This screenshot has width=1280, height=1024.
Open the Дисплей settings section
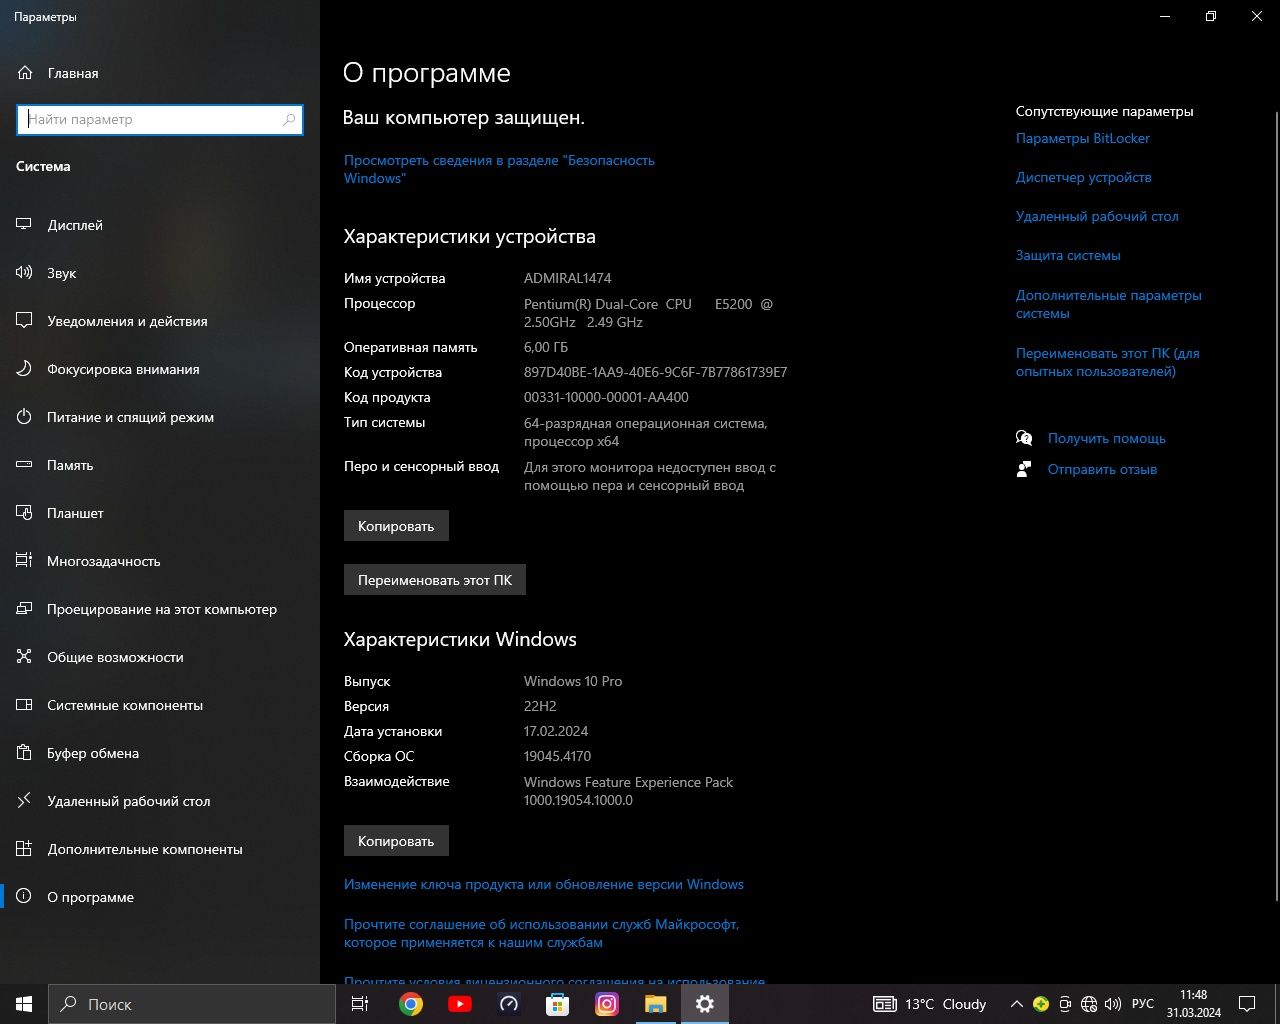160,225
